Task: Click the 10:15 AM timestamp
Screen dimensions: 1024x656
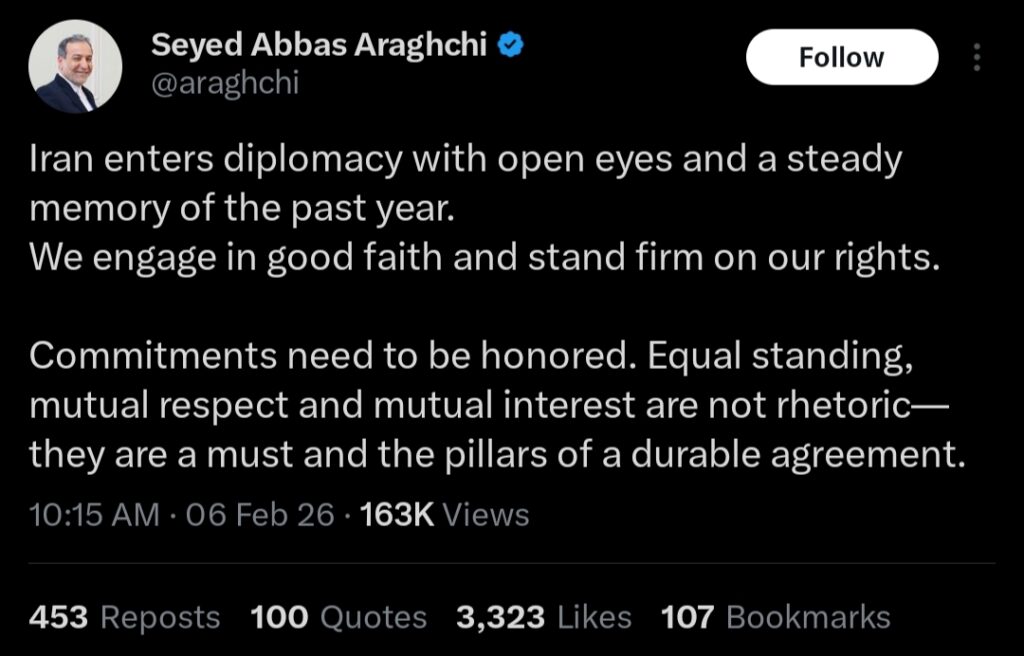Action: [94, 515]
